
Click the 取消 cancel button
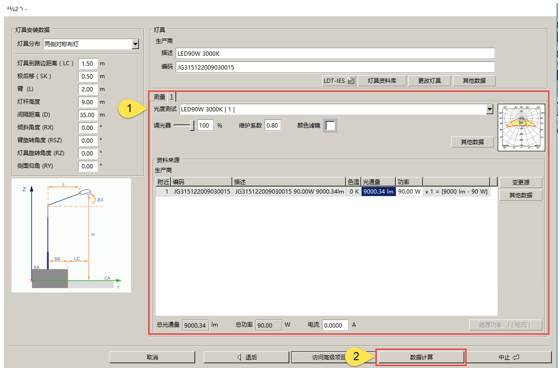(x=152, y=357)
